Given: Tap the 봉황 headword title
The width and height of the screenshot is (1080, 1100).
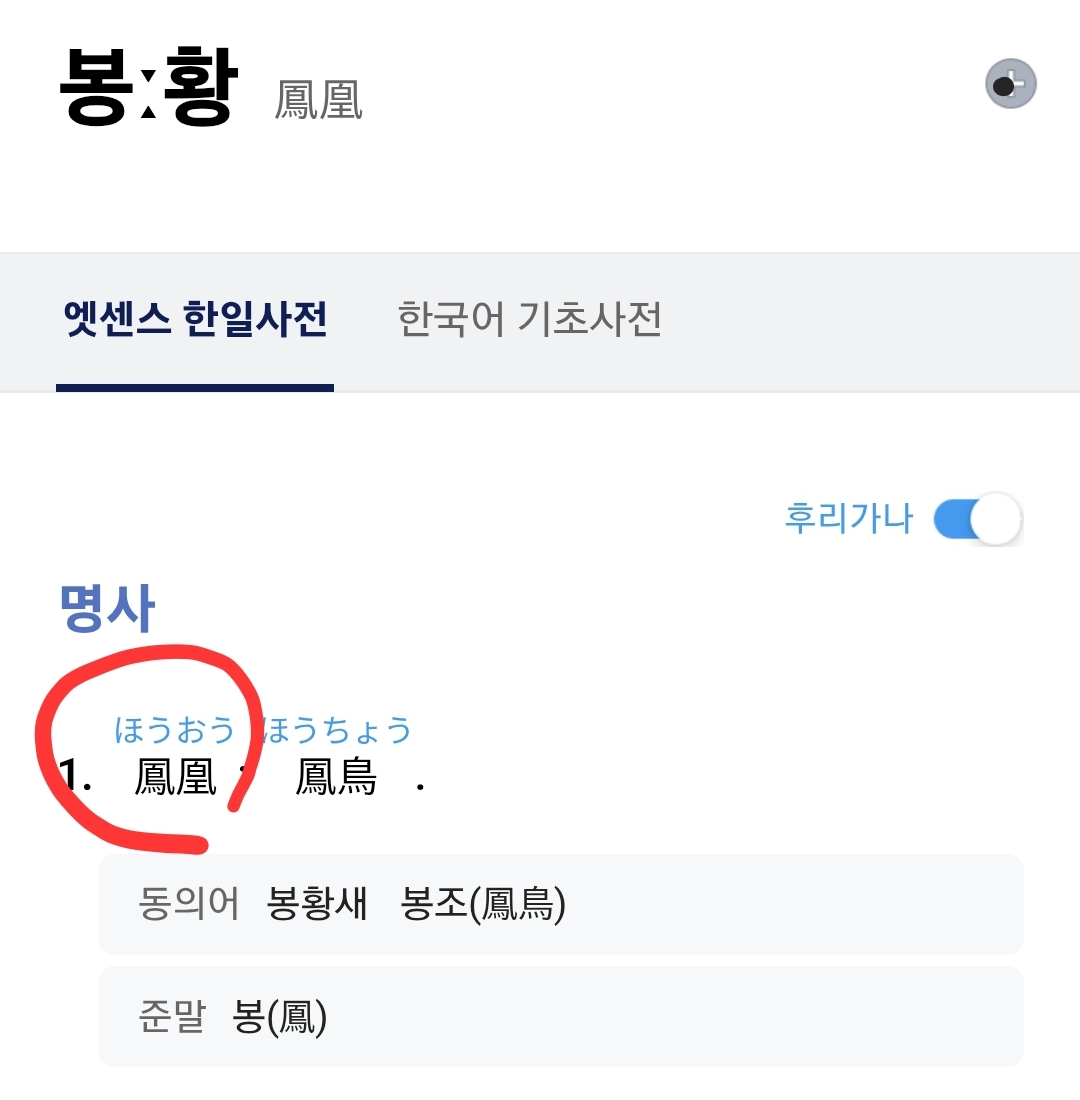Looking at the screenshot, I should (149, 86).
